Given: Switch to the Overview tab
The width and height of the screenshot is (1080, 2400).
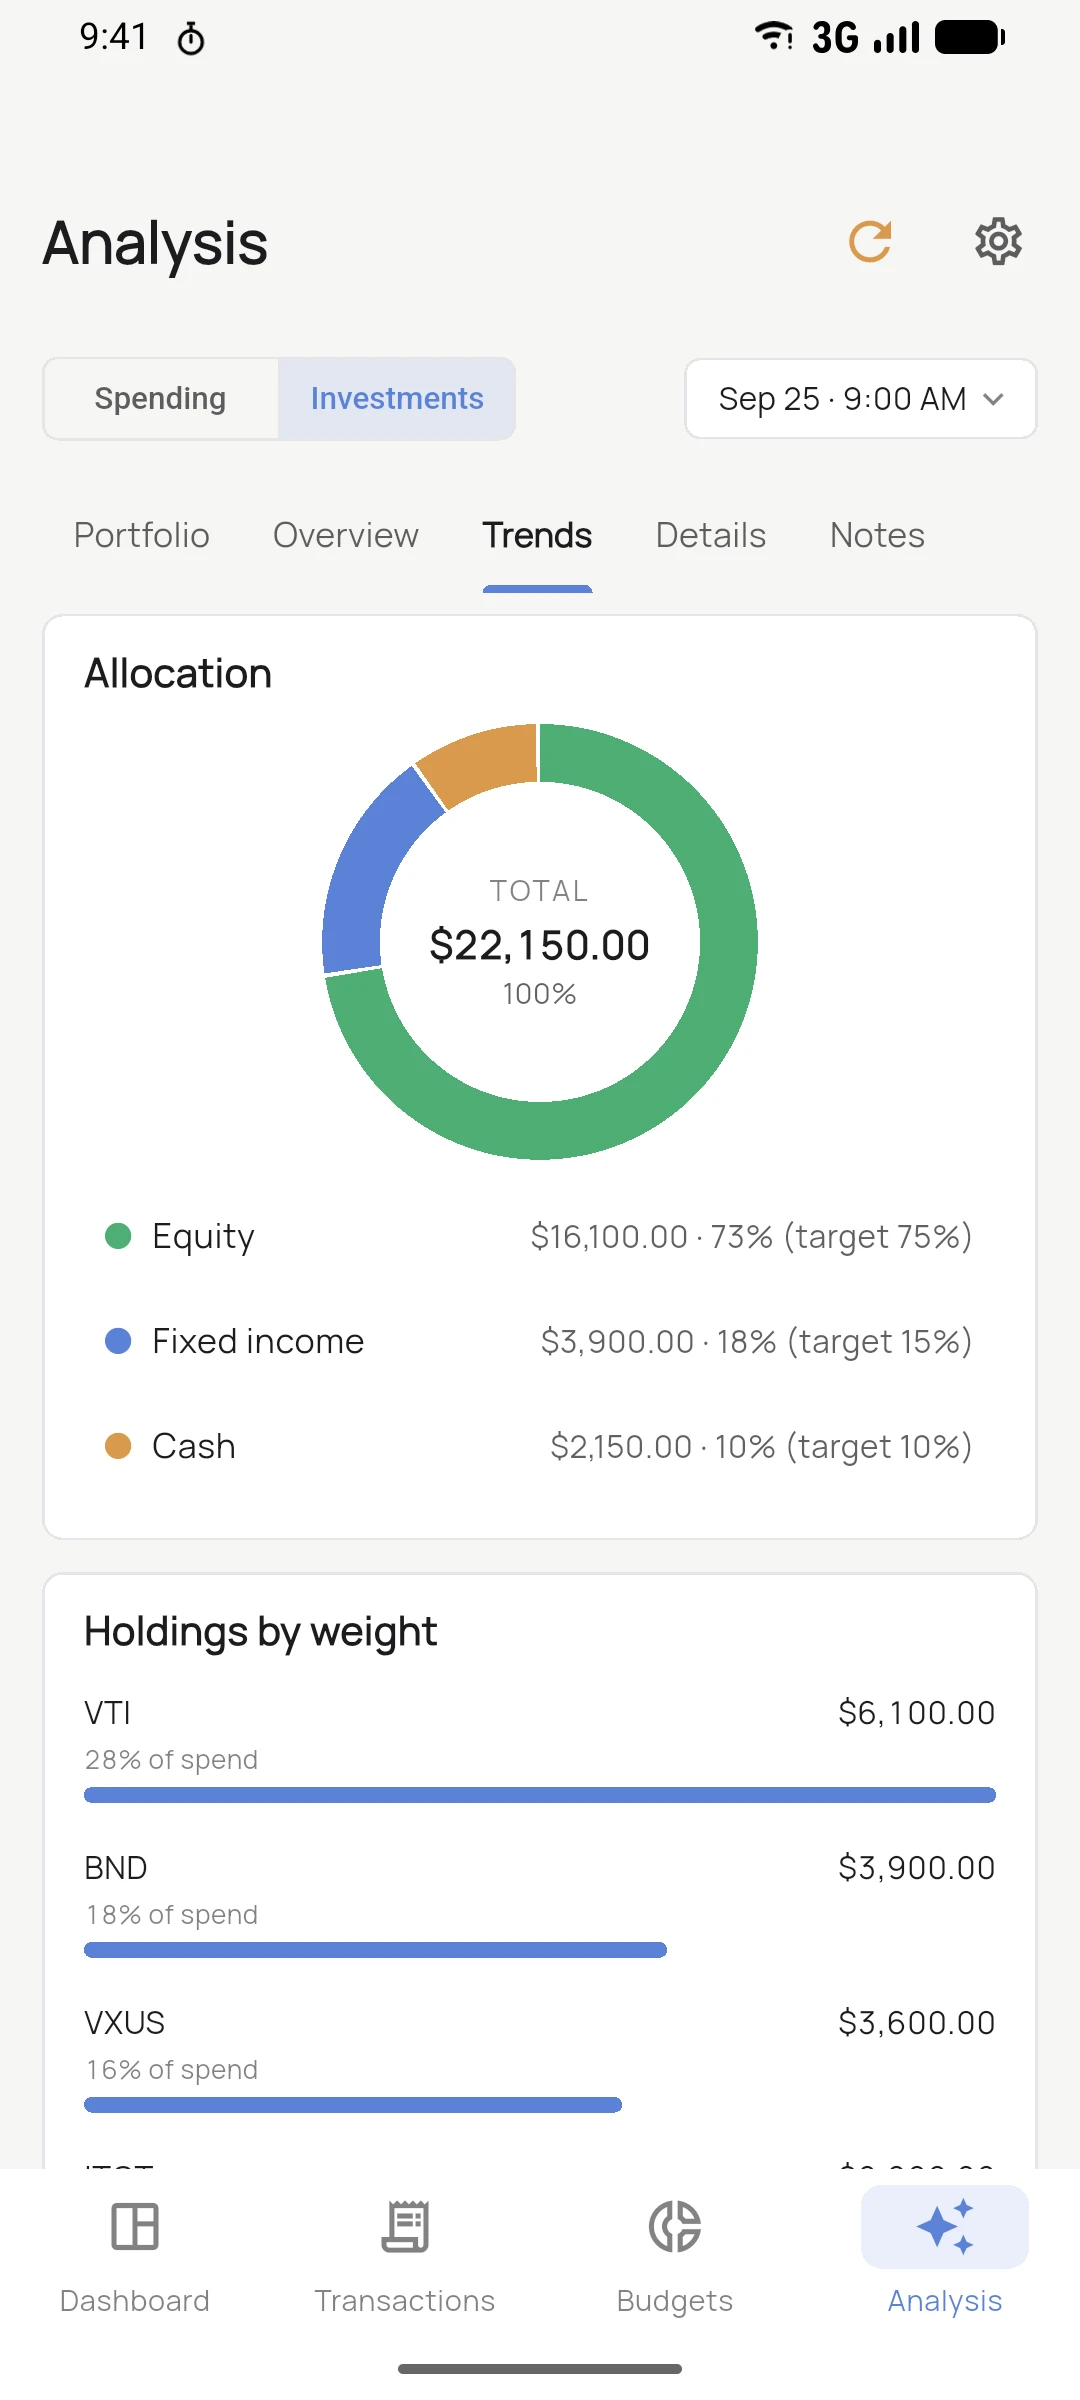Looking at the screenshot, I should coord(346,536).
